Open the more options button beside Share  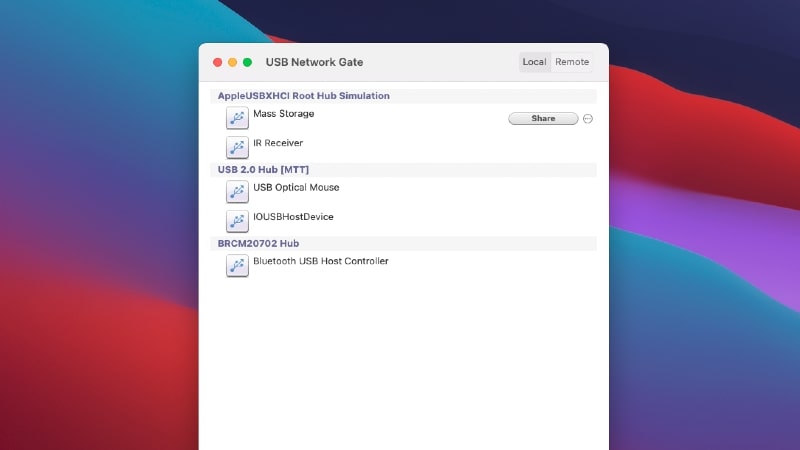588,118
